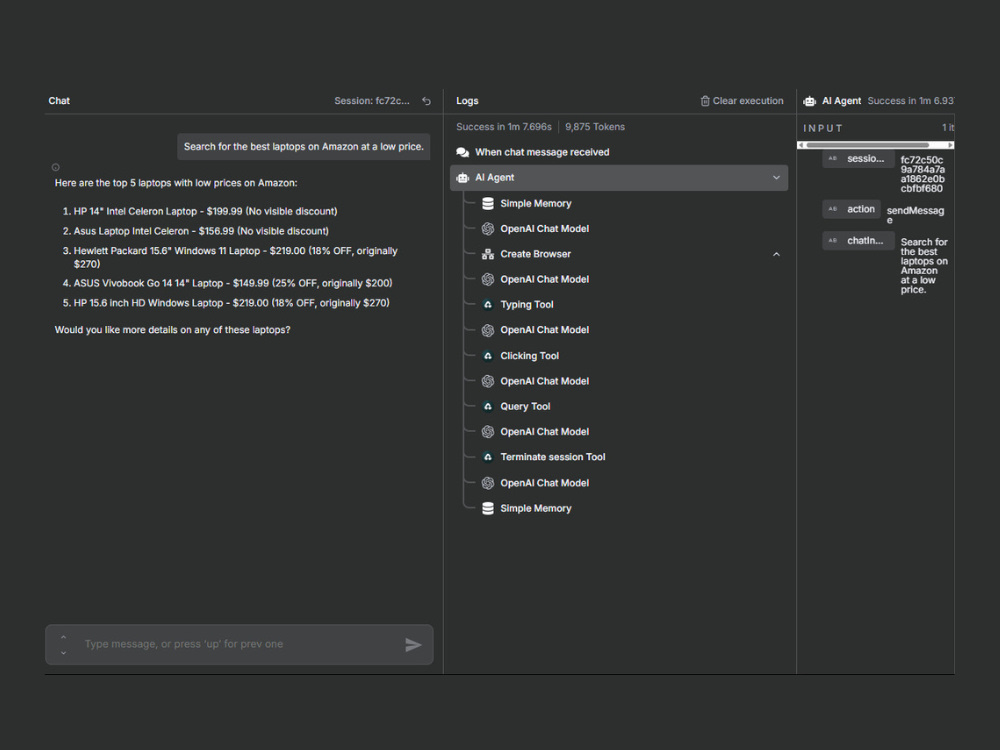Click the chat bubbles icon of the trigger row
The image size is (1000, 750).
pos(463,152)
